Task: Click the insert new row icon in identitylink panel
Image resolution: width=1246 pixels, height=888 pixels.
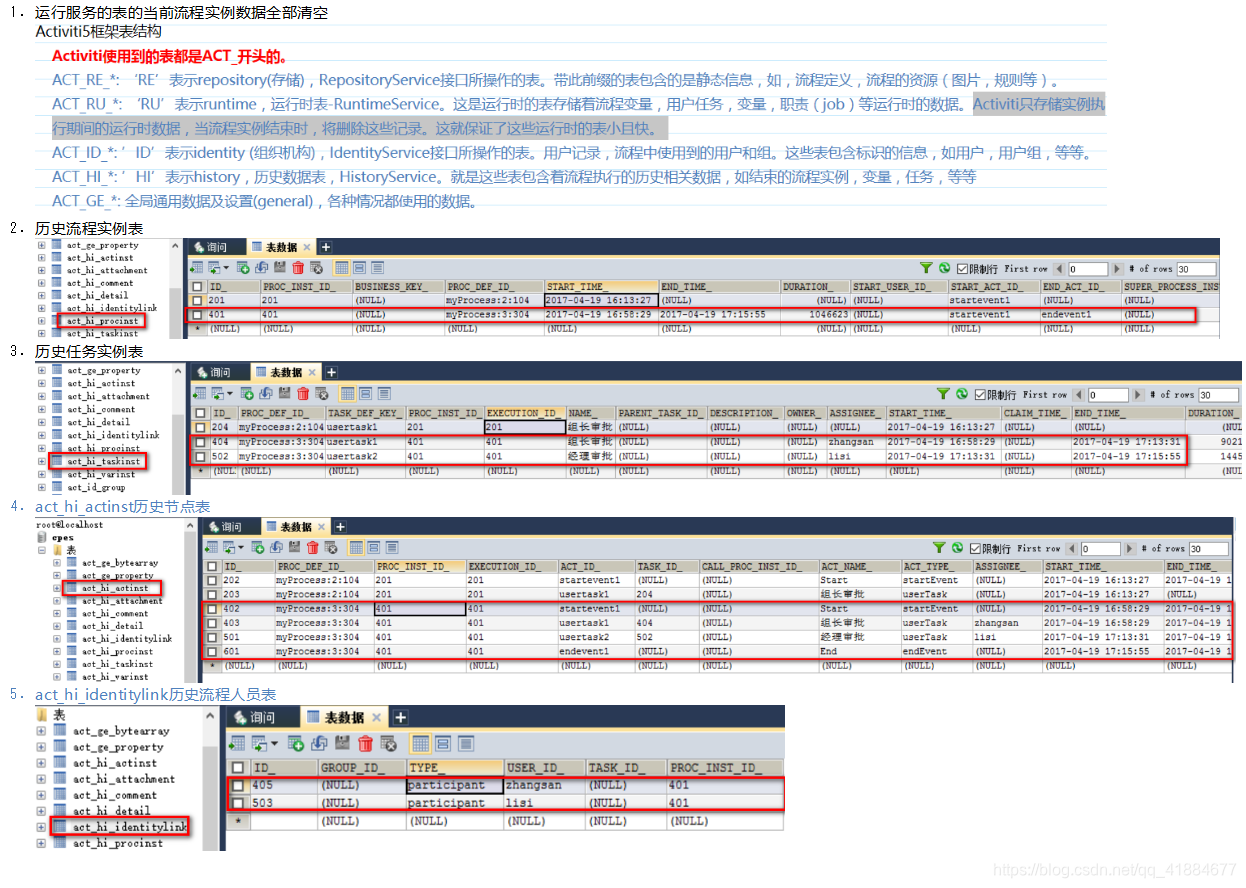Action: pos(296,743)
